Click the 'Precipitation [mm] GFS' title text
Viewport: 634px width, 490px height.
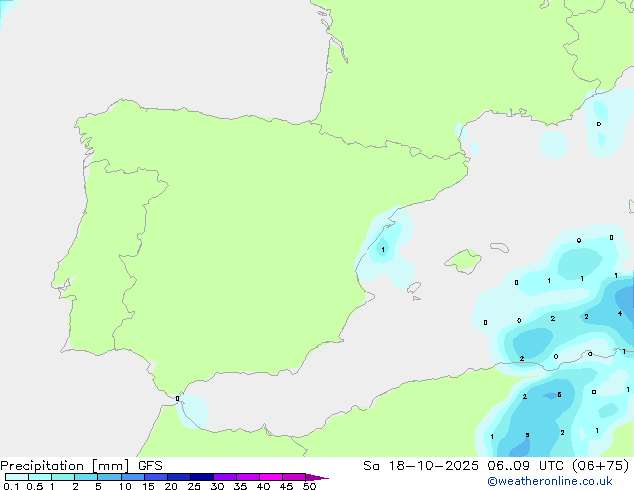[x=81, y=466]
